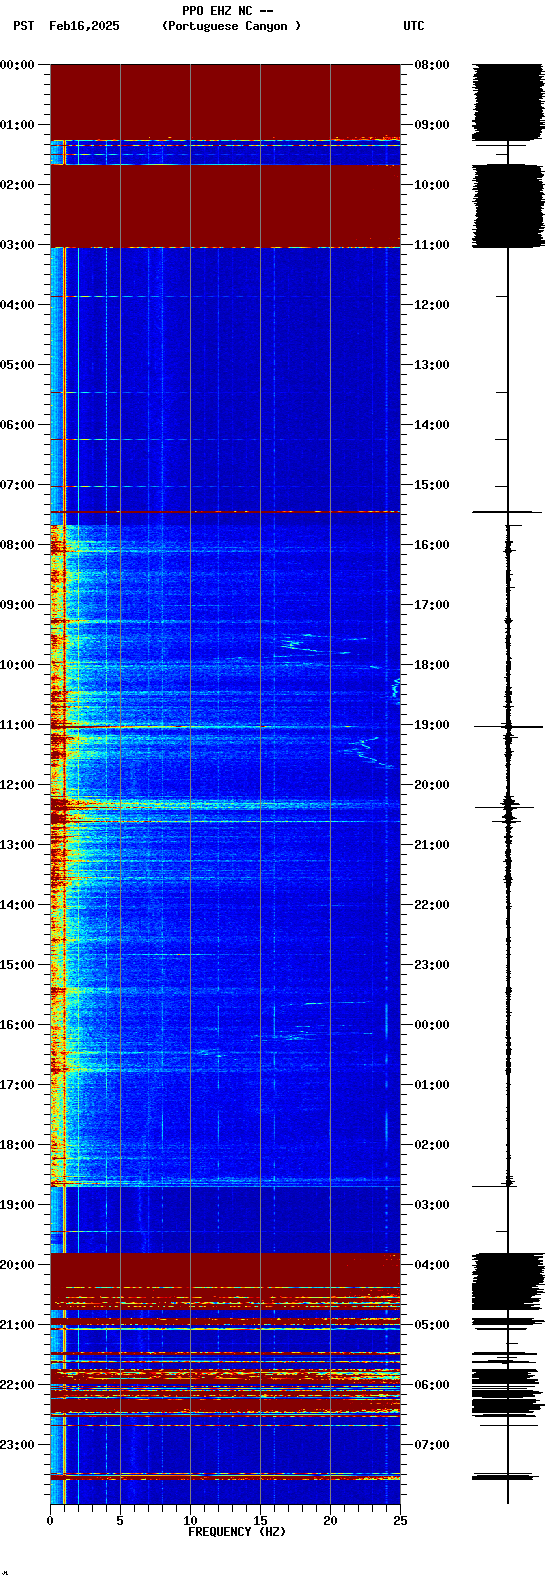Select the 'PST' timezone label

pos(23,26)
